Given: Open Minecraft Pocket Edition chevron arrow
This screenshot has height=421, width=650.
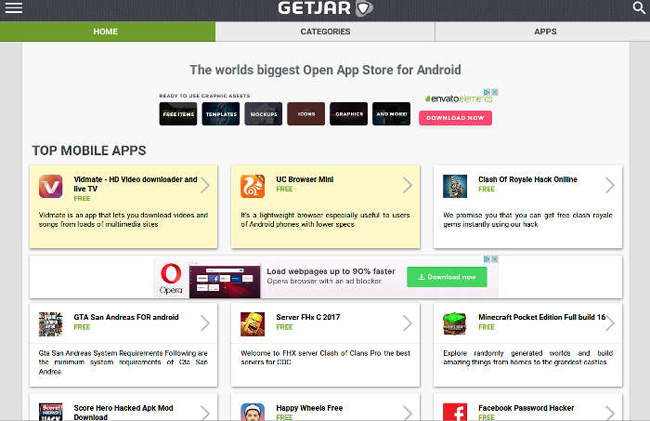Looking at the screenshot, I should point(609,323).
